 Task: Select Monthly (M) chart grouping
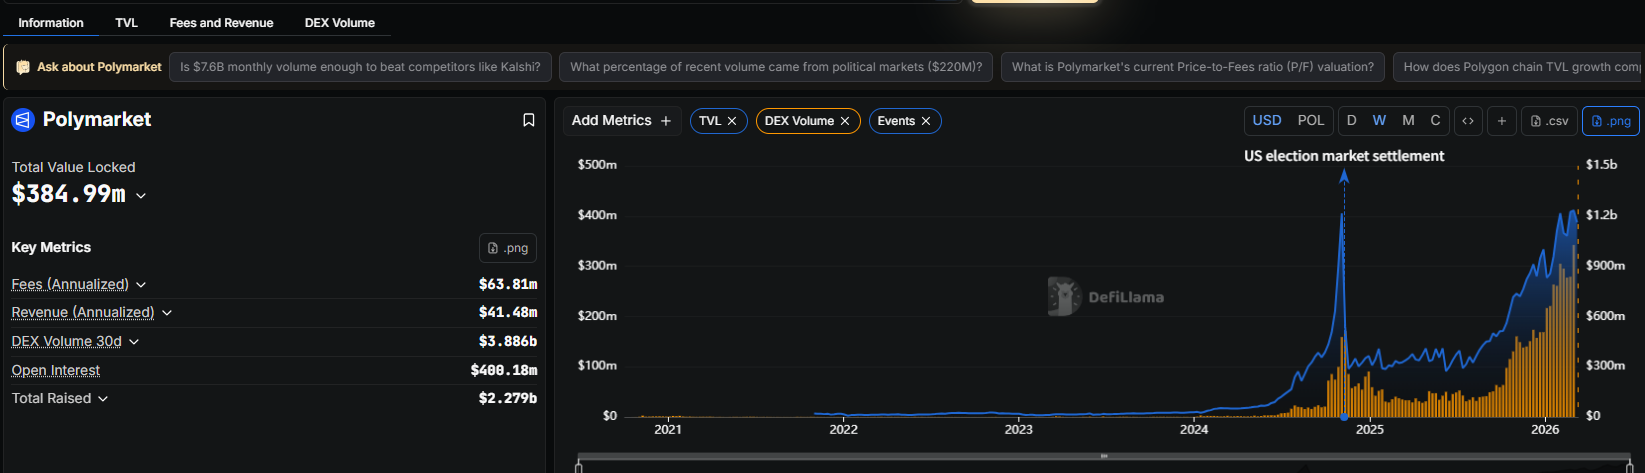pyautogui.click(x=1408, y=120)
